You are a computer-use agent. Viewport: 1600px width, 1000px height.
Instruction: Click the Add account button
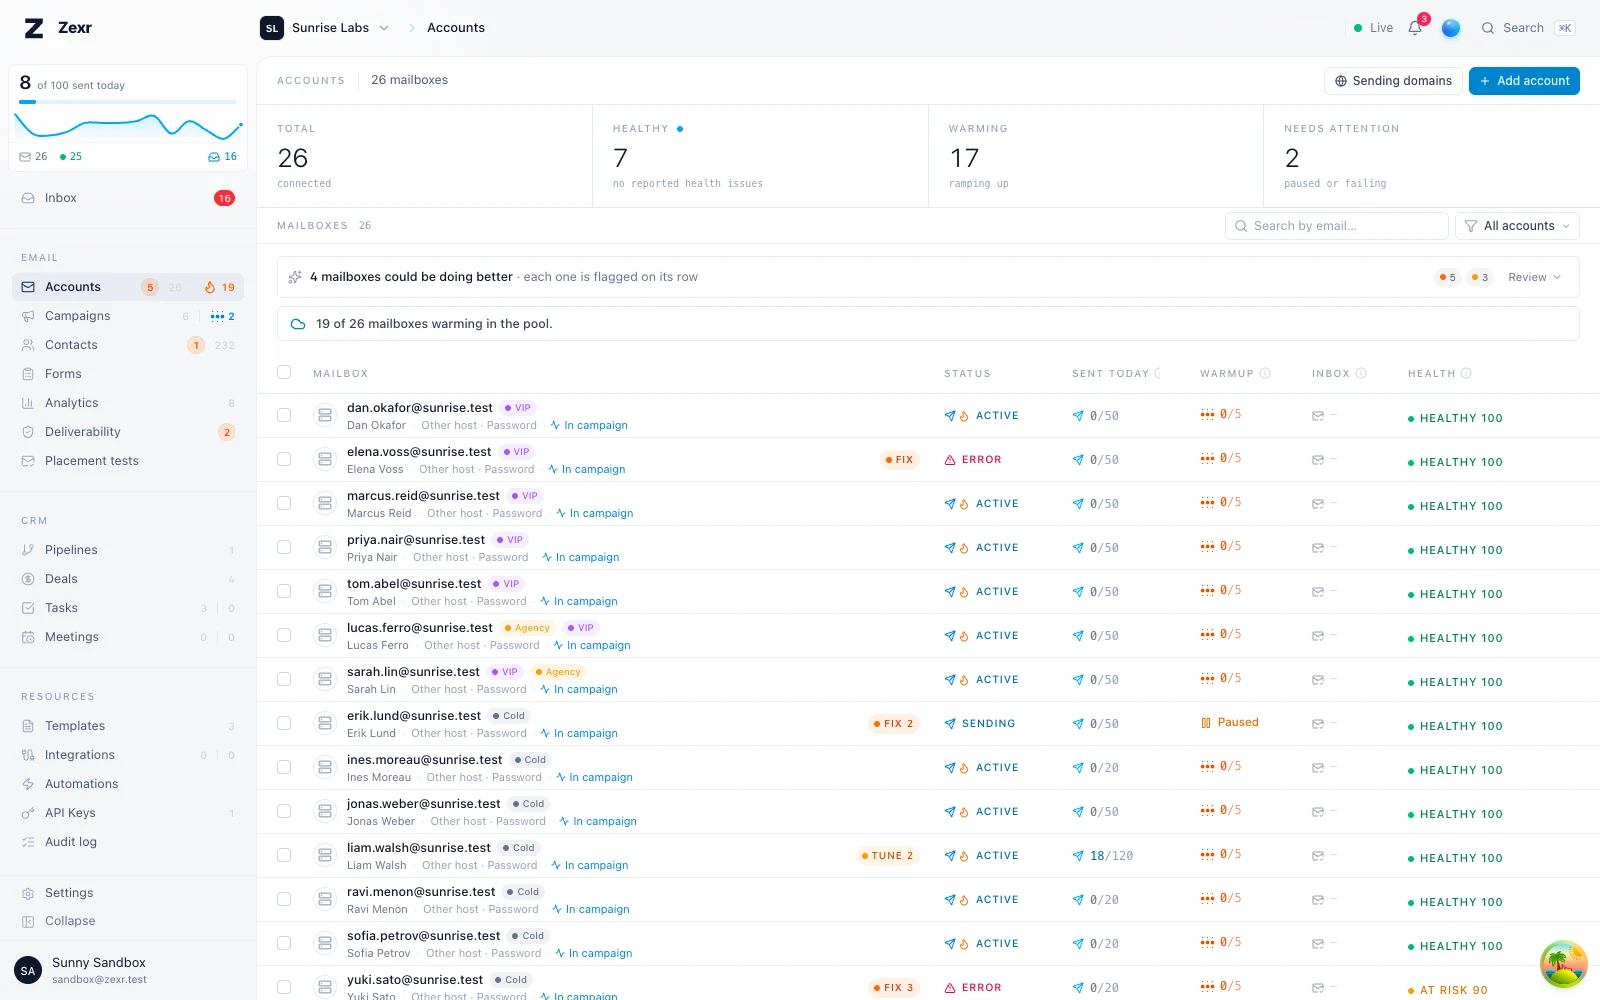(1524, 81)
